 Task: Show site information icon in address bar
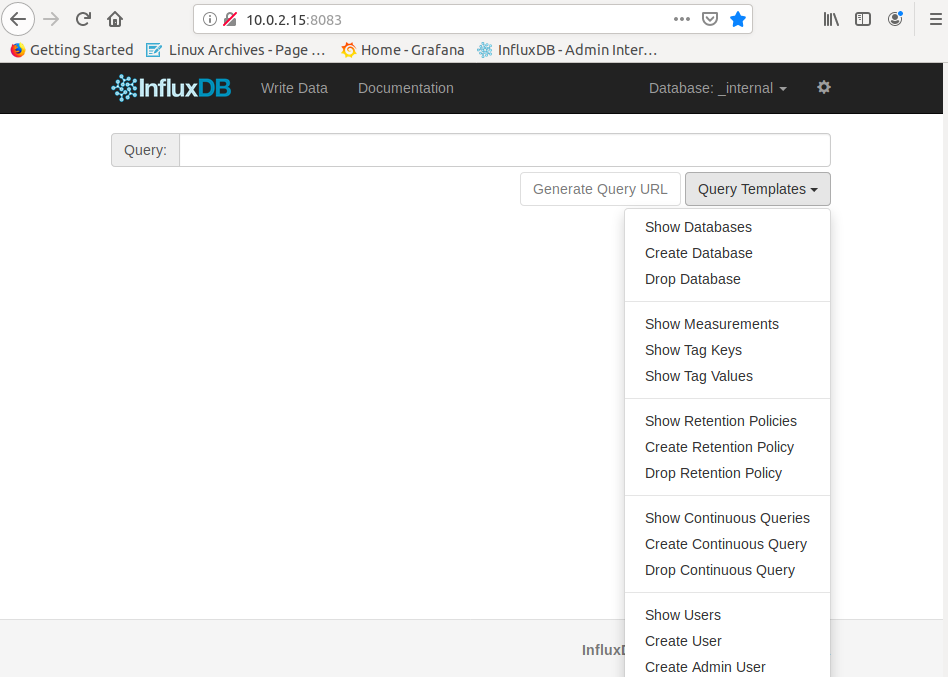tap(210, 19)
